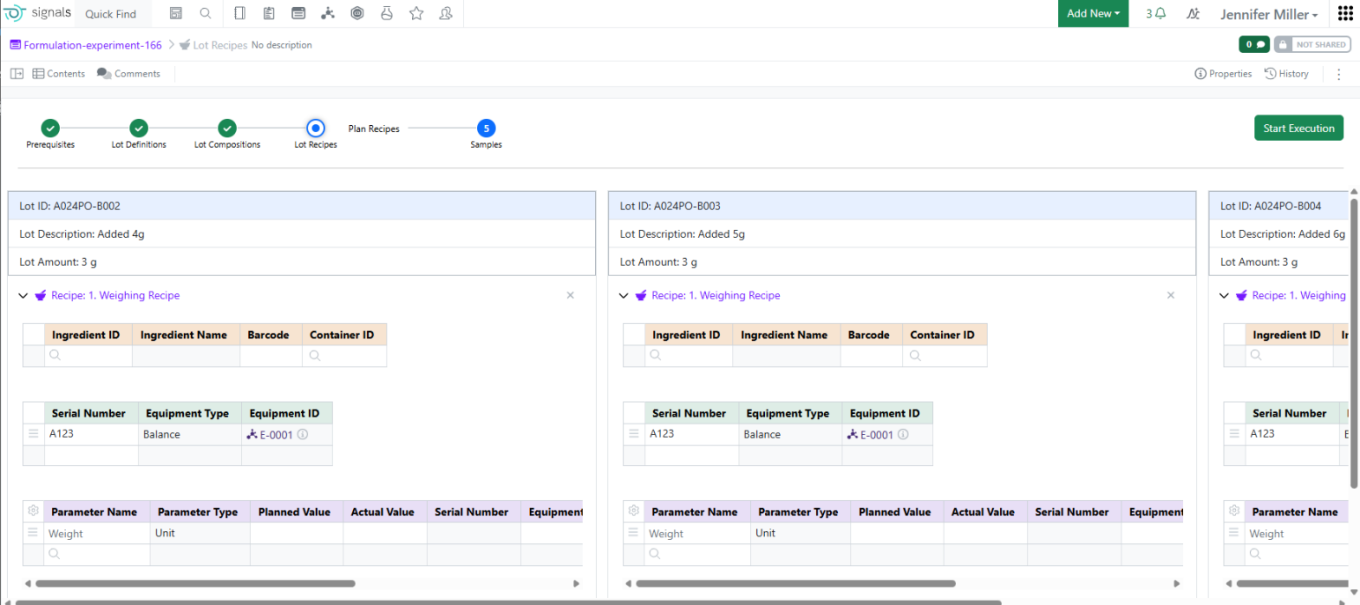Viewport: 1360px width, 605px height.
Task: Click 'Lot Description: Added 4g' text
Action: (x=82, y=234)
